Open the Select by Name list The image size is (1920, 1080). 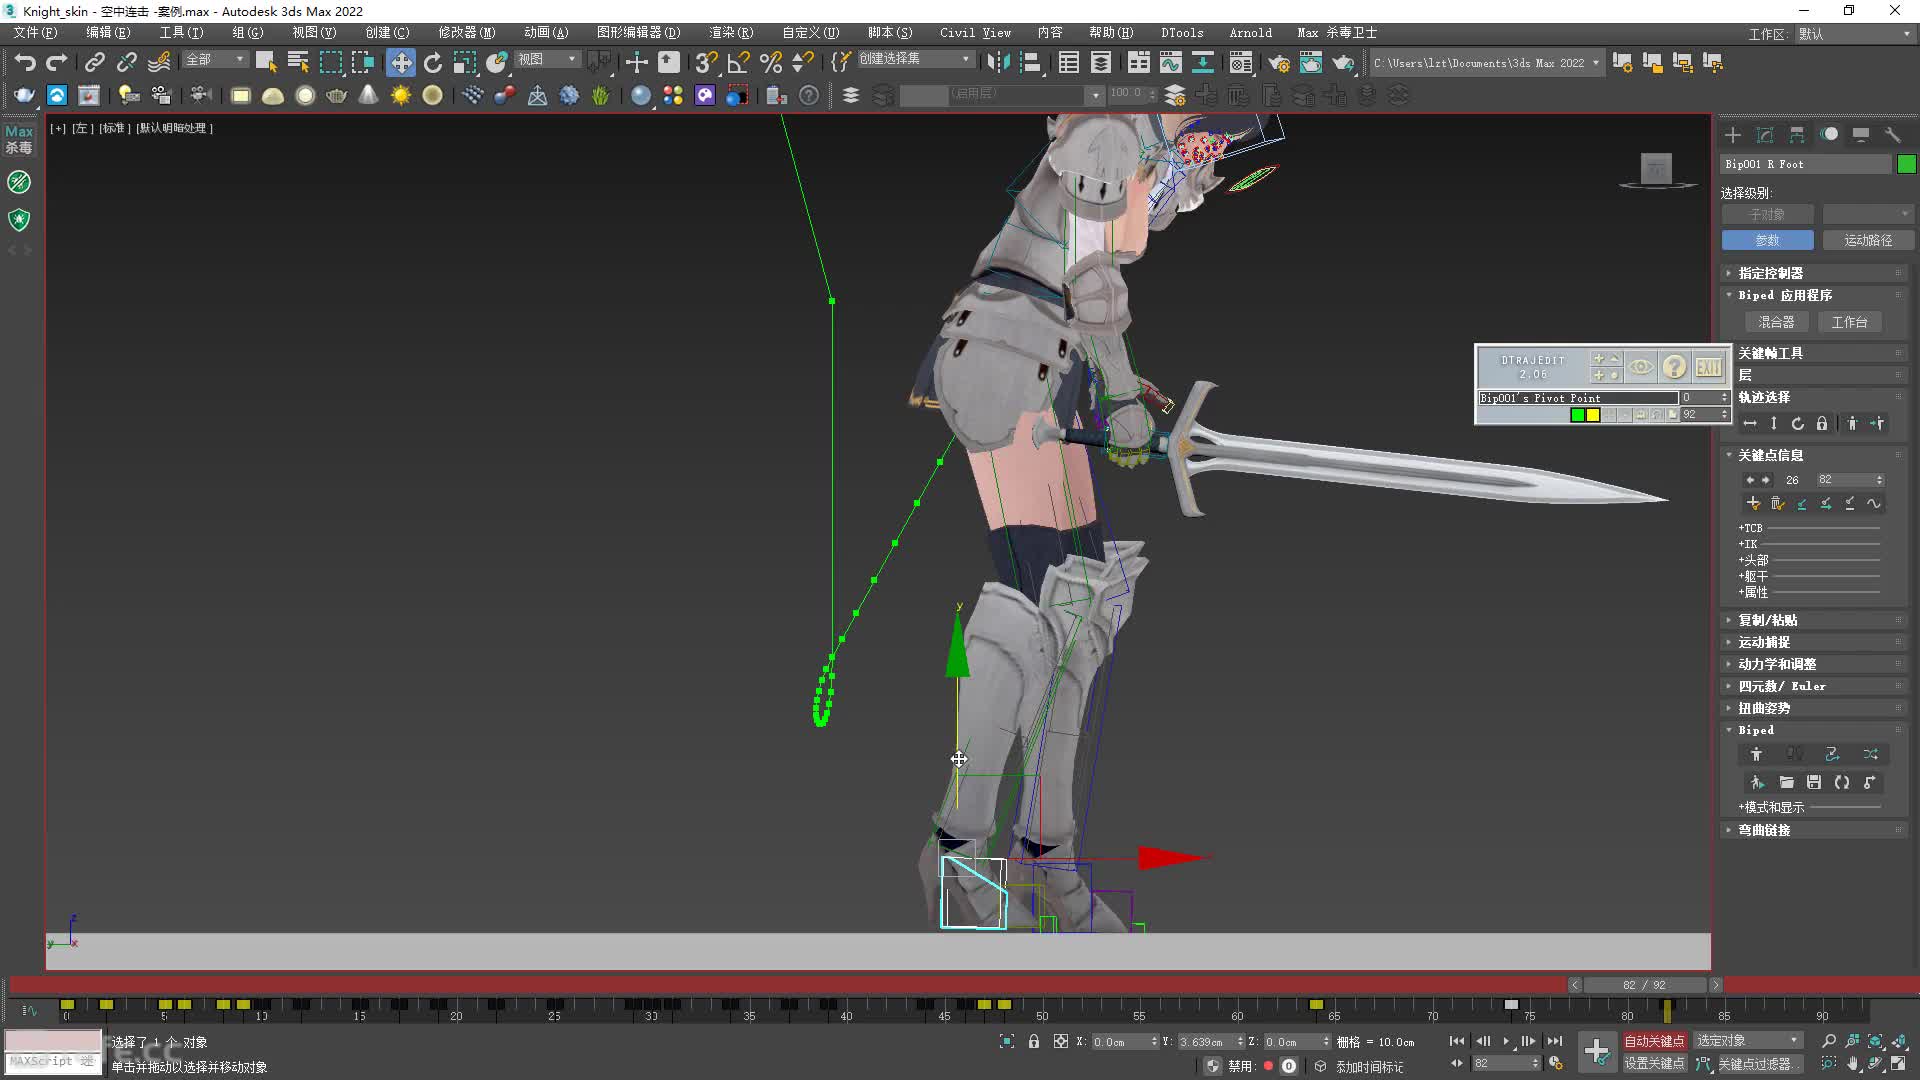(x=298, y=62)
